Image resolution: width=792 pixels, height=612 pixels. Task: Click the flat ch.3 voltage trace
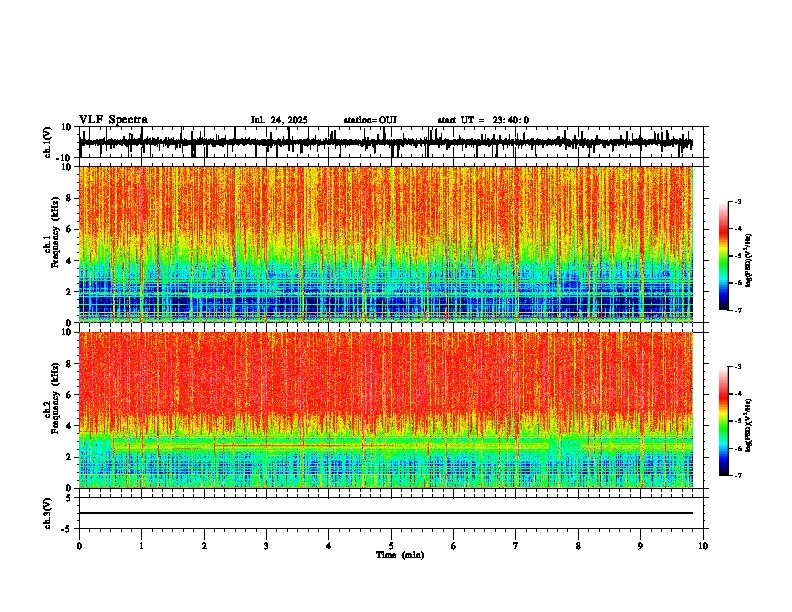pos(385,513)
